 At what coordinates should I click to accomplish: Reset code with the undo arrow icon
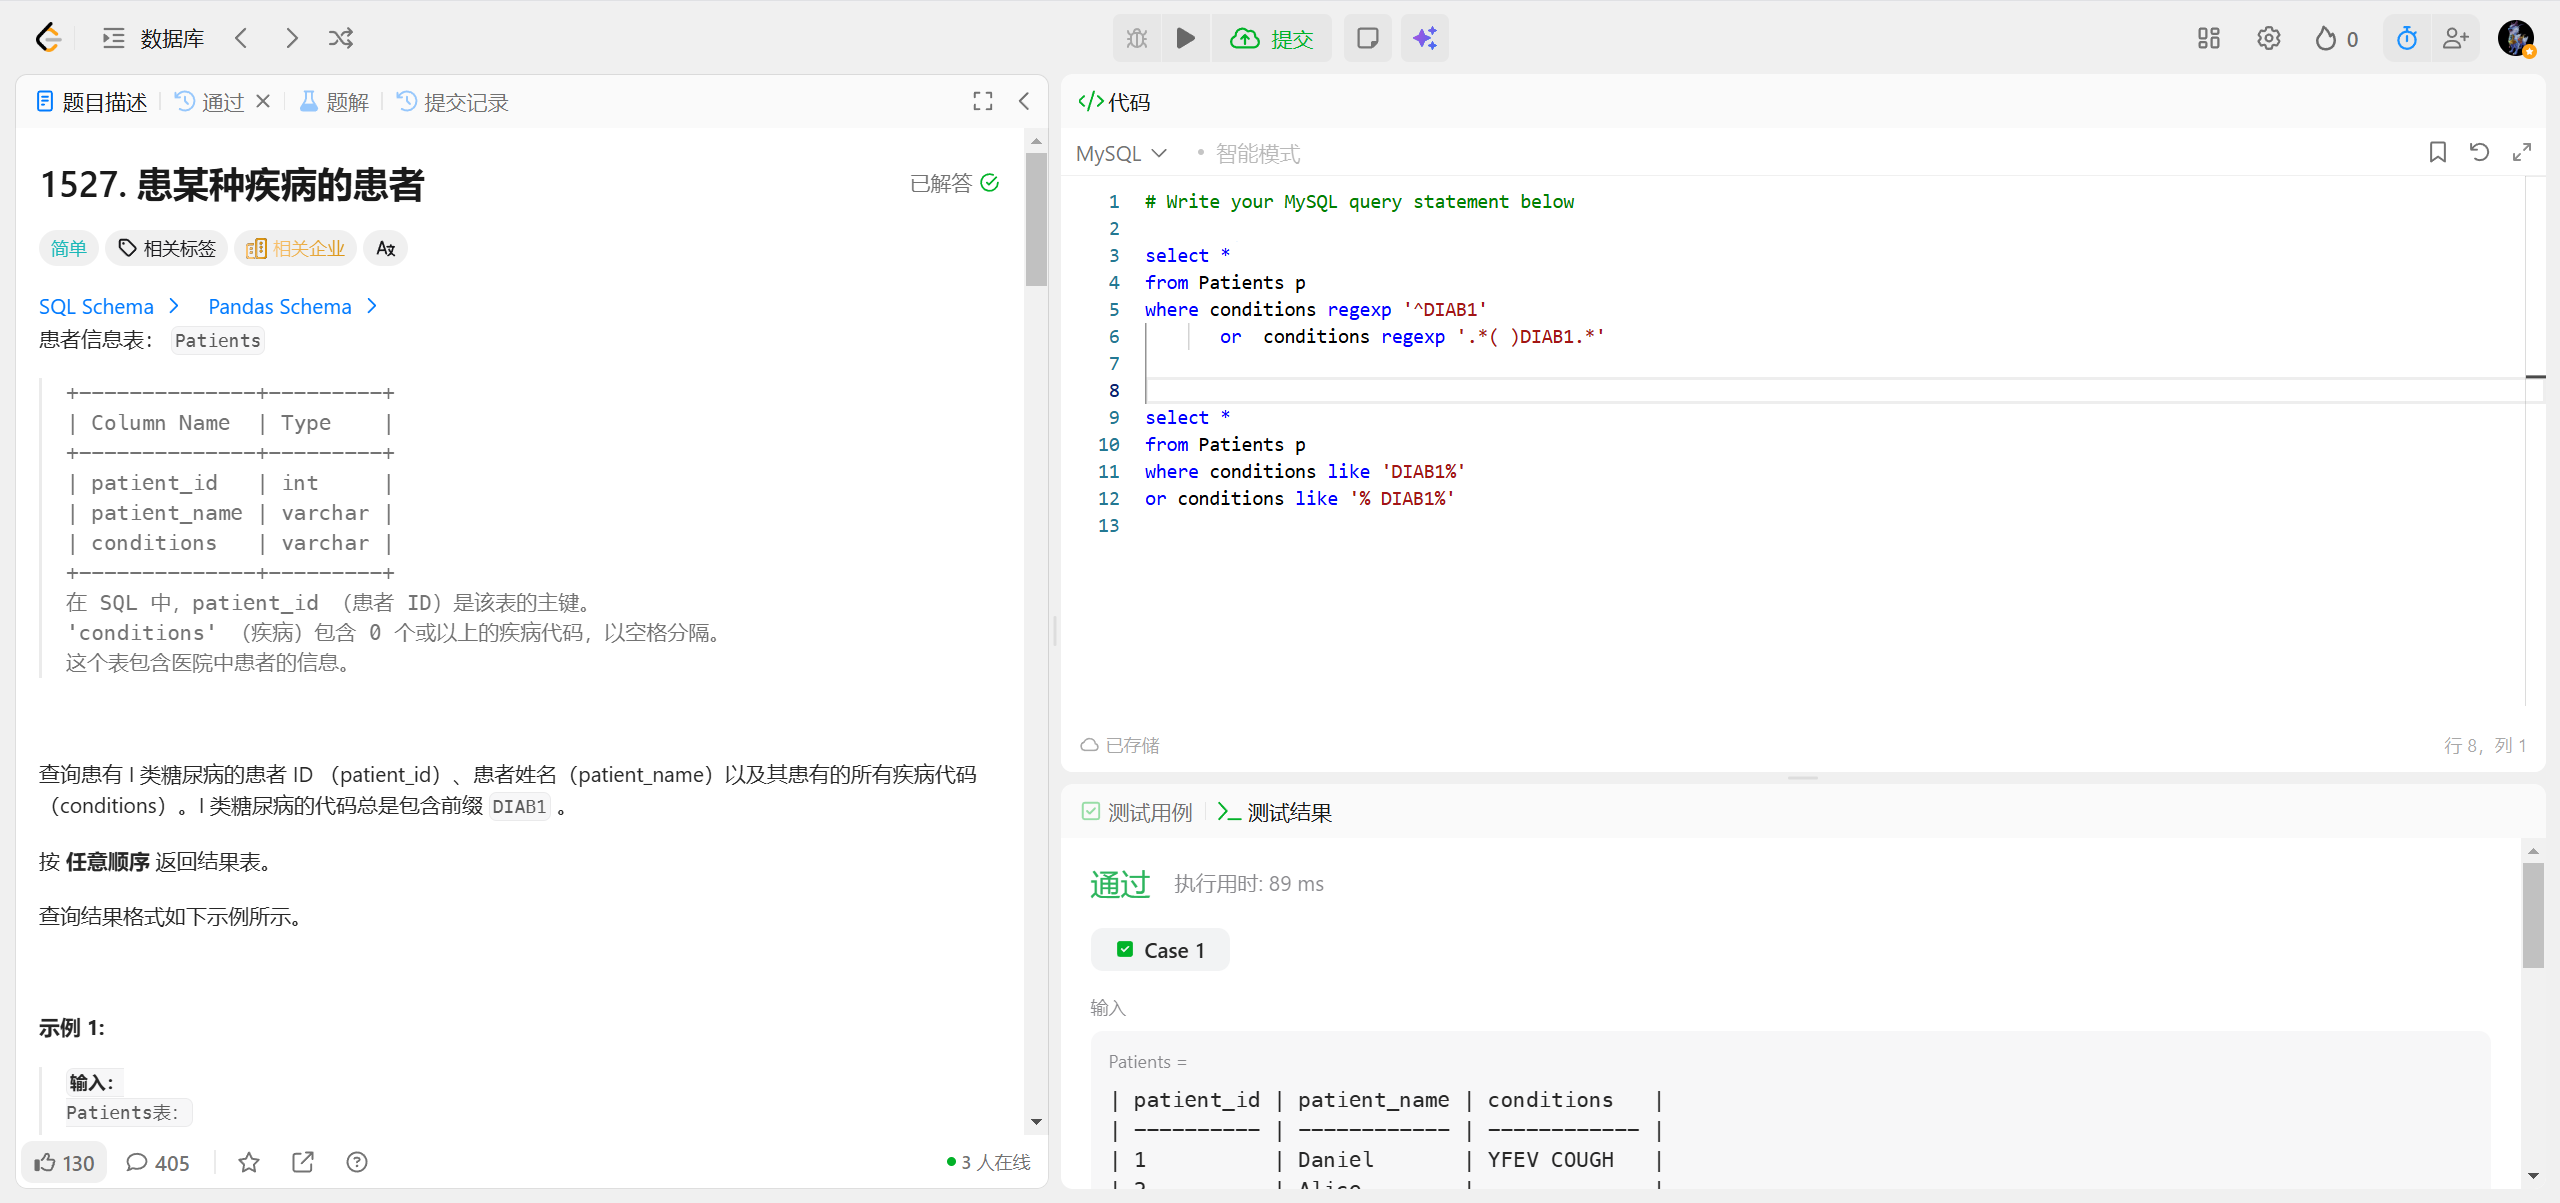pos(2479,152)
